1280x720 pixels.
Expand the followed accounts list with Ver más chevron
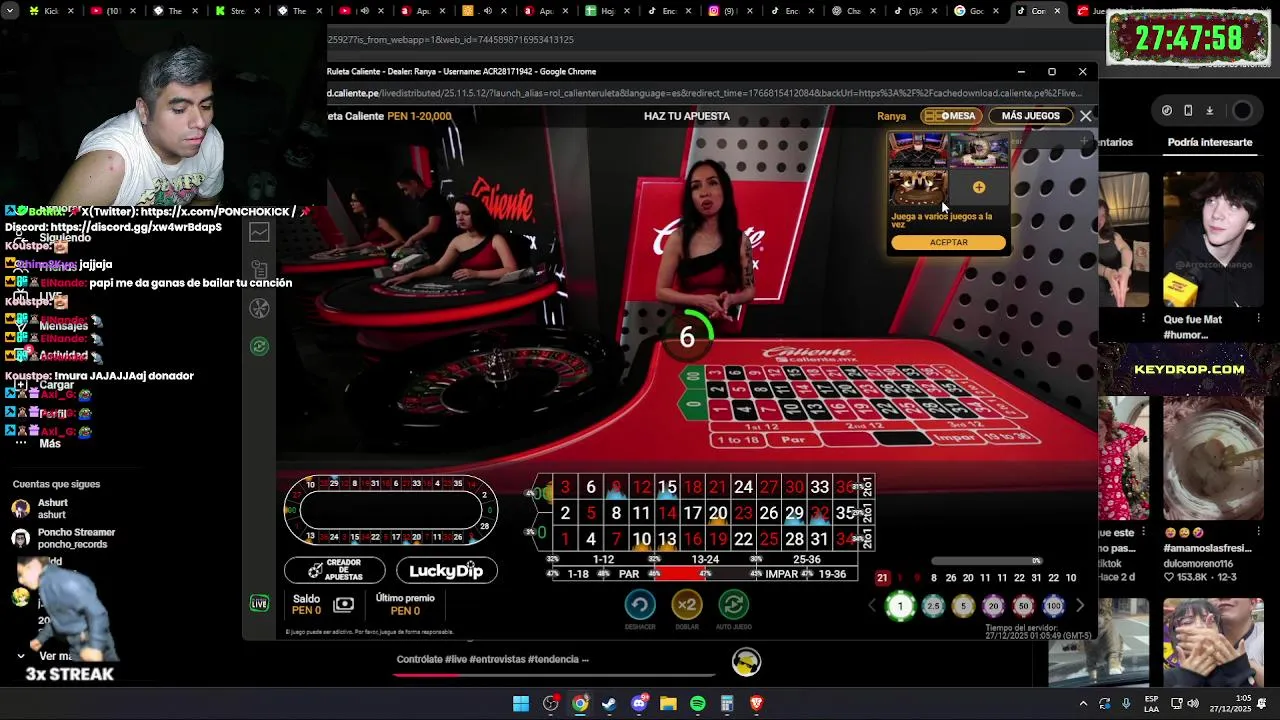tap(20, 656)
